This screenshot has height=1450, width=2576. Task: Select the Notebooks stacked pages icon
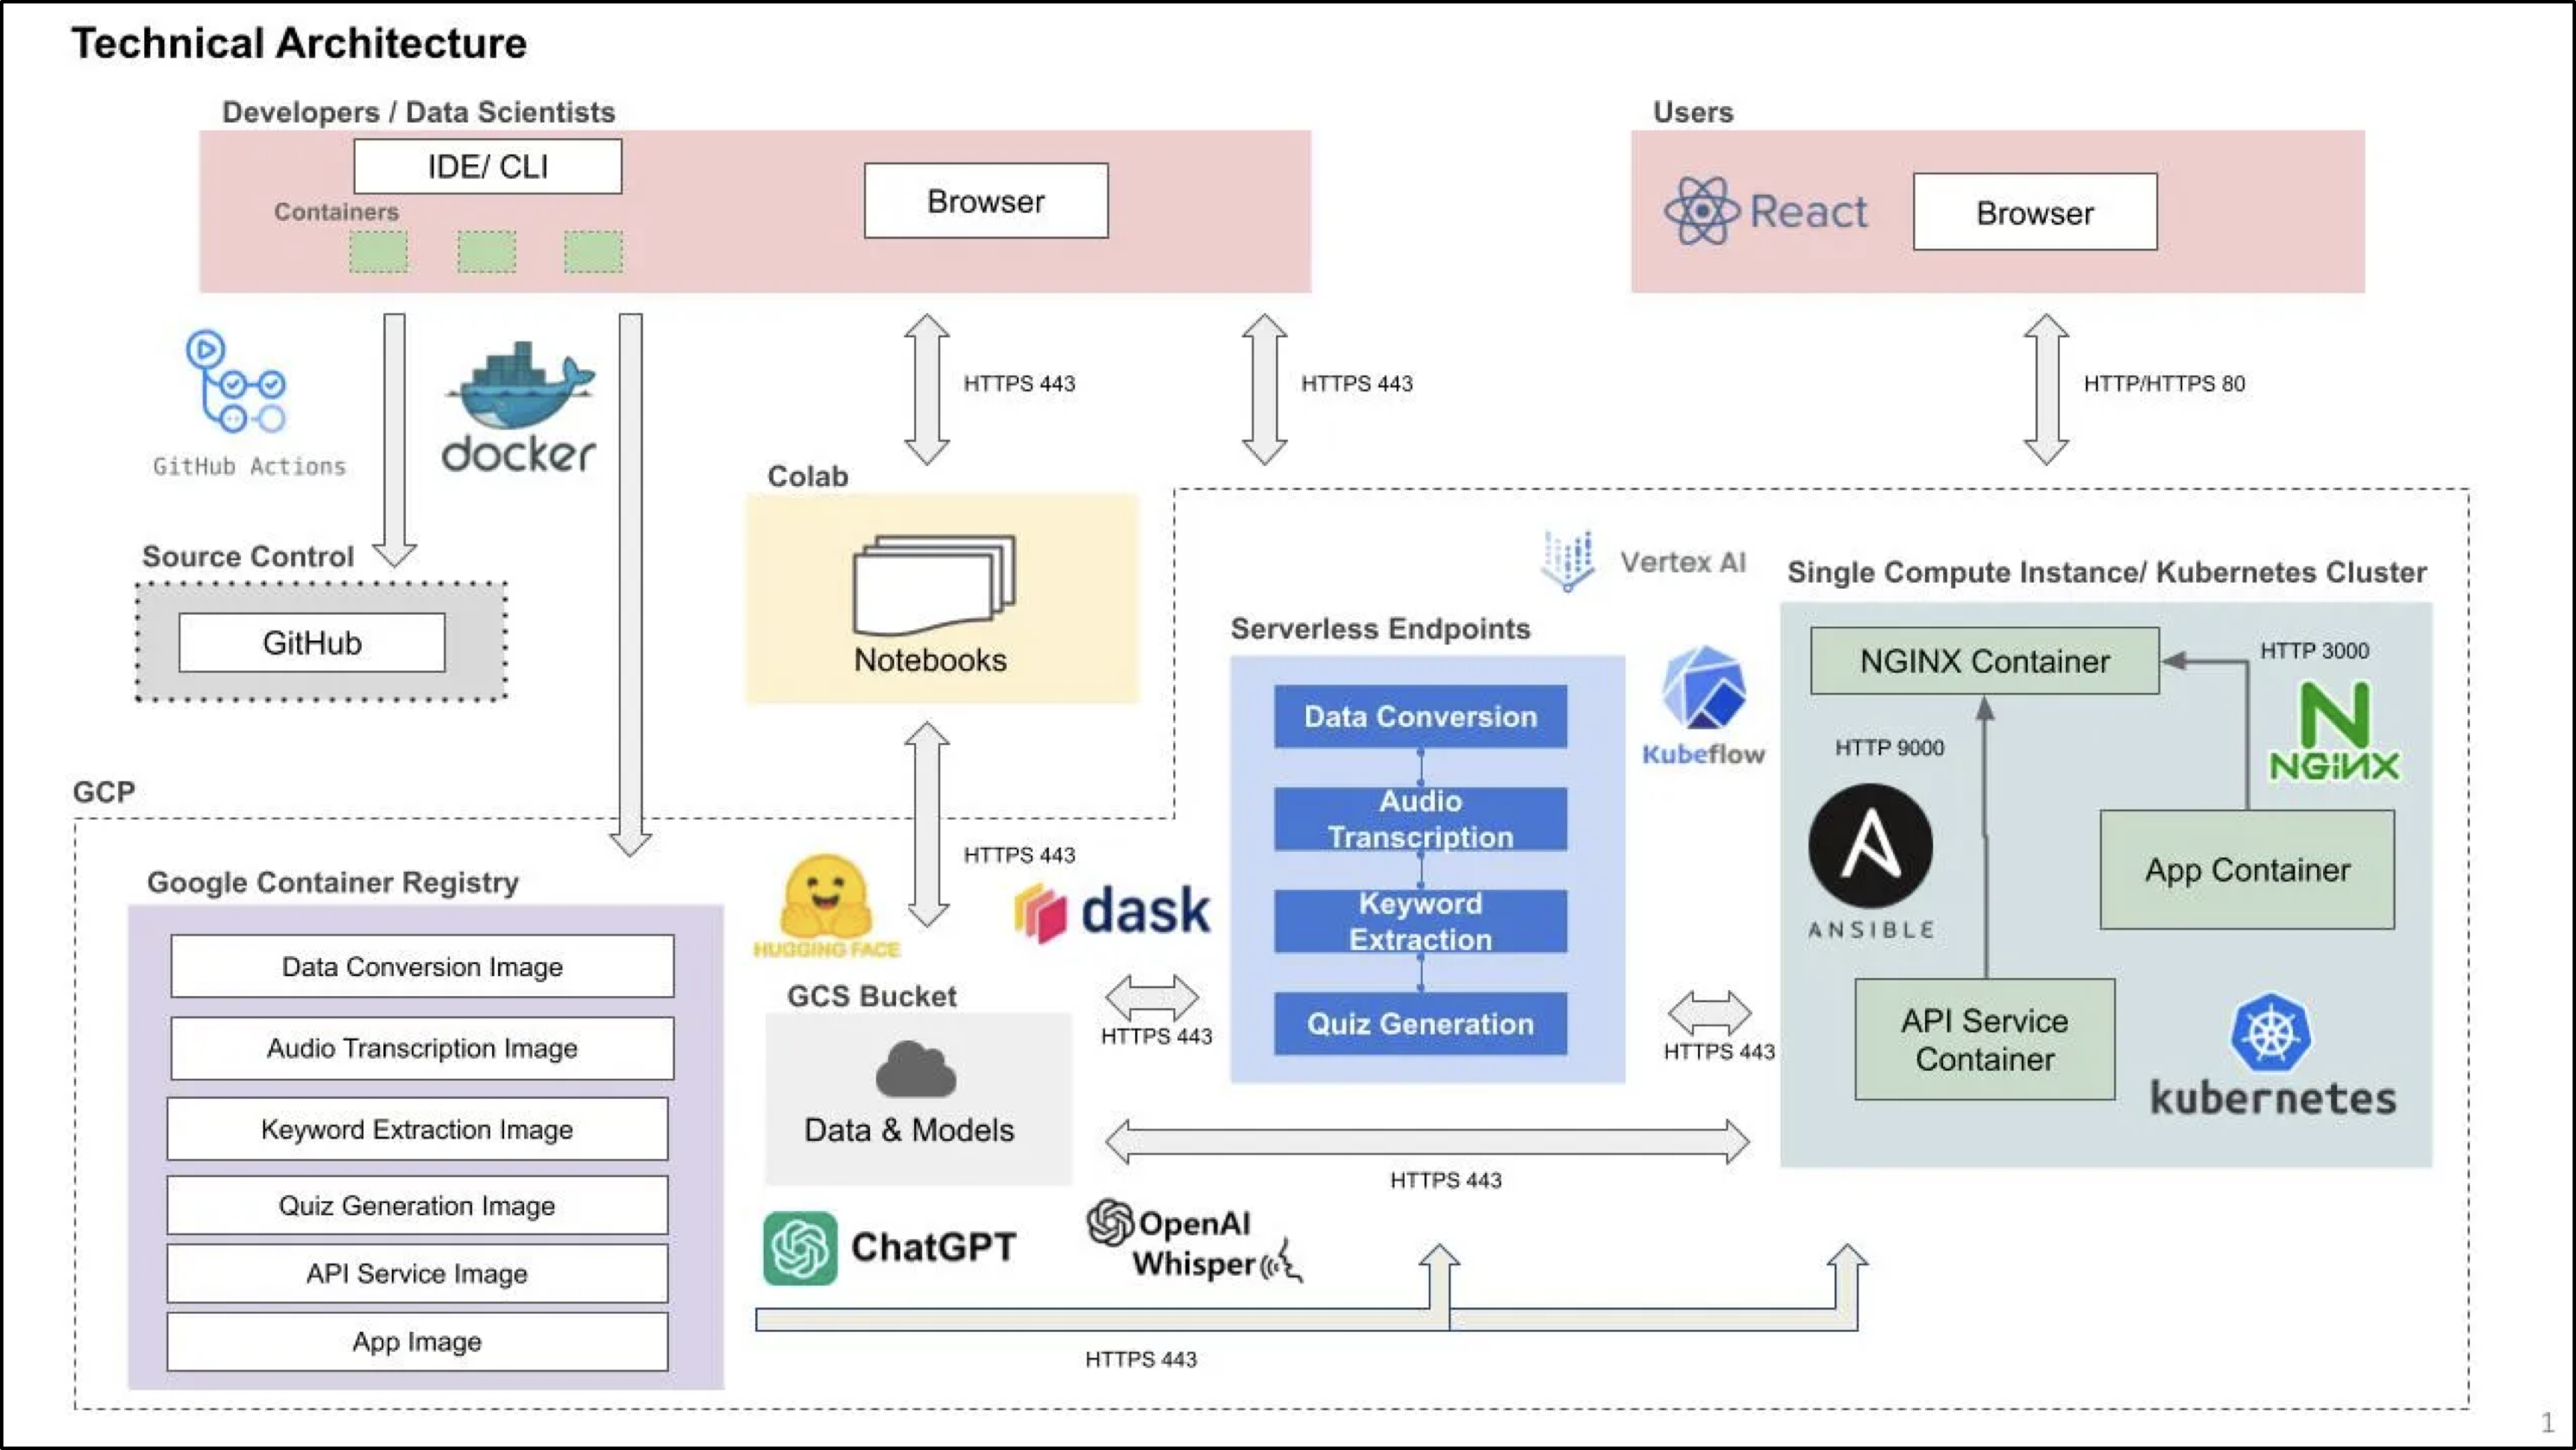click(x=934, y=585)
